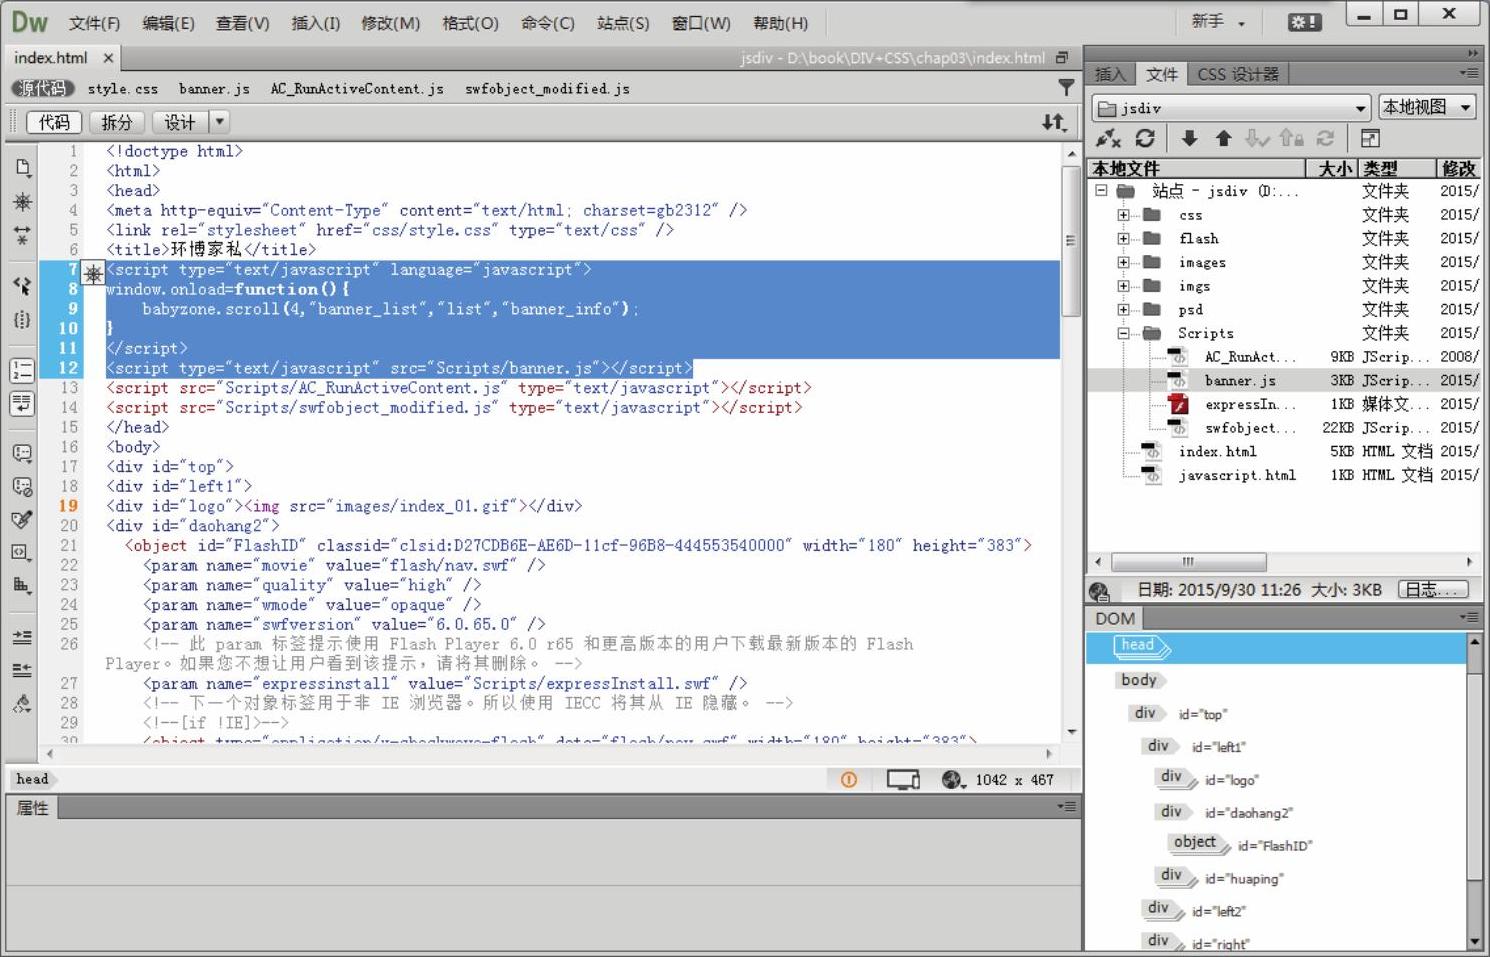
Task: Click the Get files down arrow
Action: click(x=1189, y=138)
